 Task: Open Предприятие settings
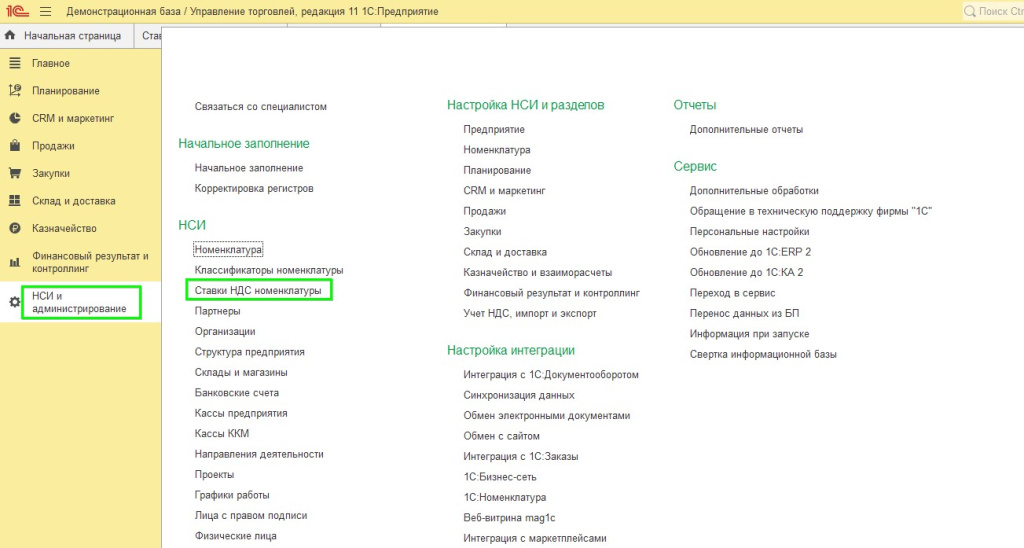pyautogui.click(x=494, y=129)
